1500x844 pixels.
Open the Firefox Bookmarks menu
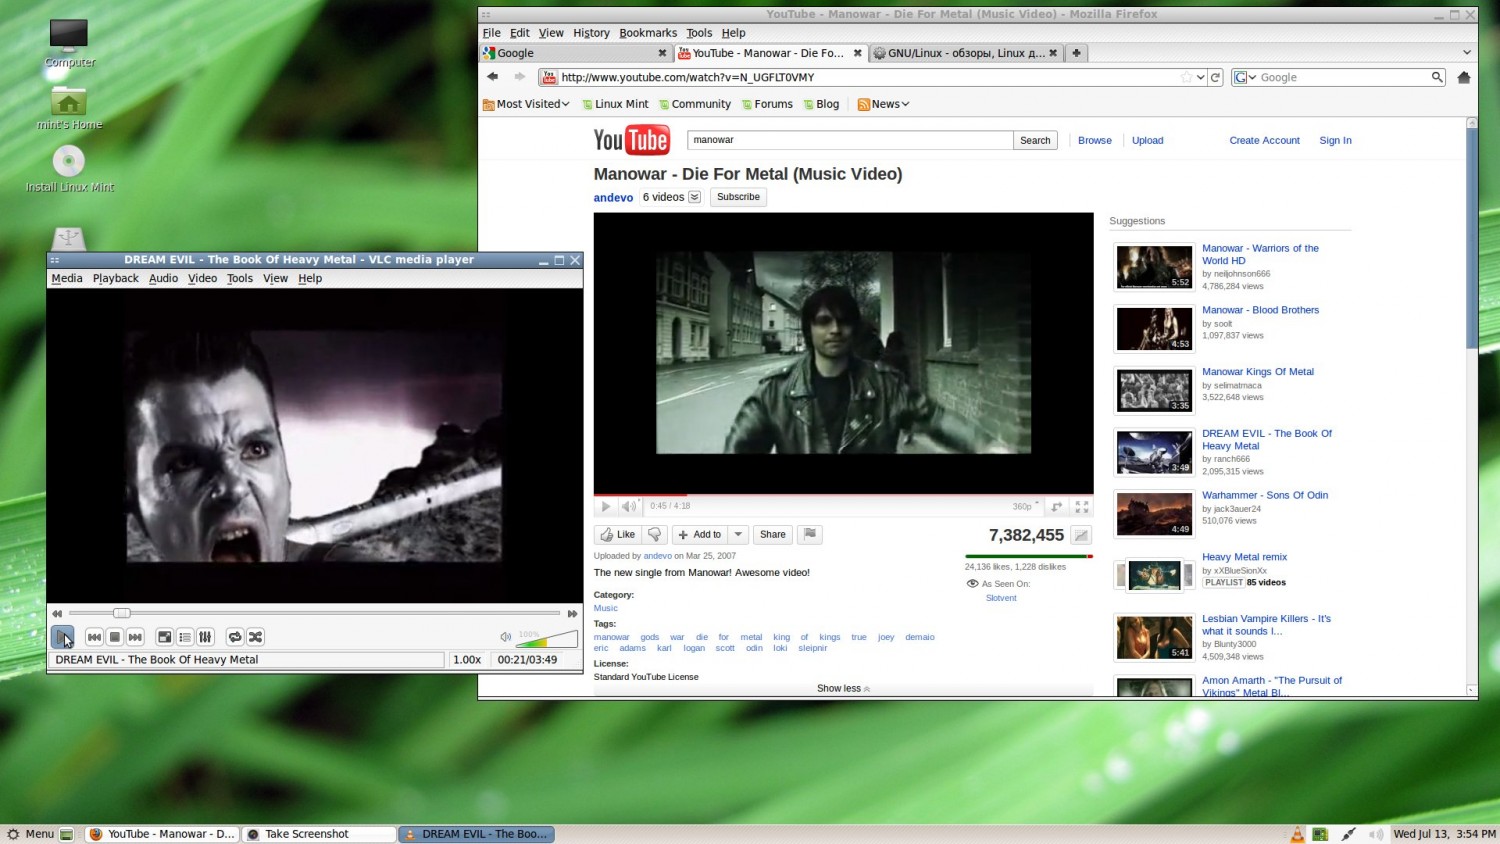click(x=648, y=33)
